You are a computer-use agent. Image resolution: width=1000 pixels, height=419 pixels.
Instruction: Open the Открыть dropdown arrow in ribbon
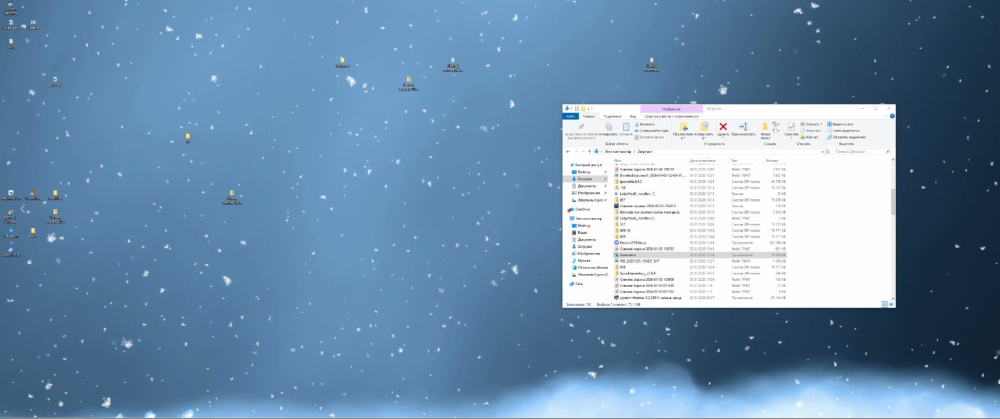pyautogui.click(x=821, y=124)
